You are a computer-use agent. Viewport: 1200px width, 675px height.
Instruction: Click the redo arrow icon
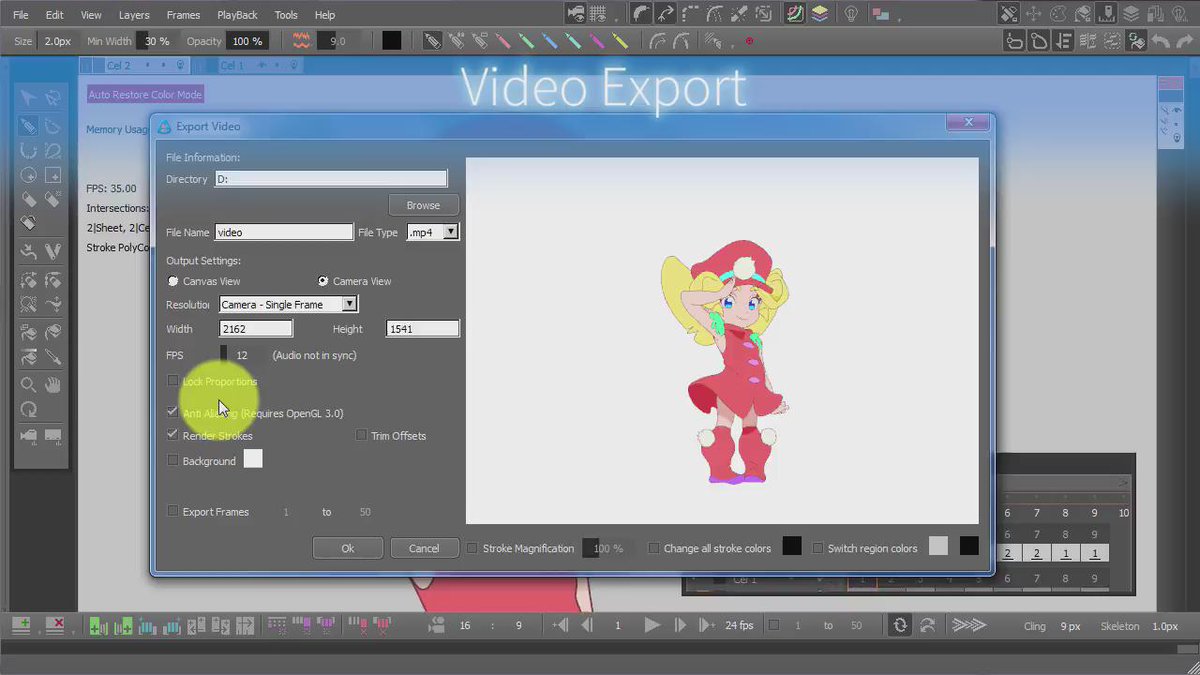(1185, 41)
